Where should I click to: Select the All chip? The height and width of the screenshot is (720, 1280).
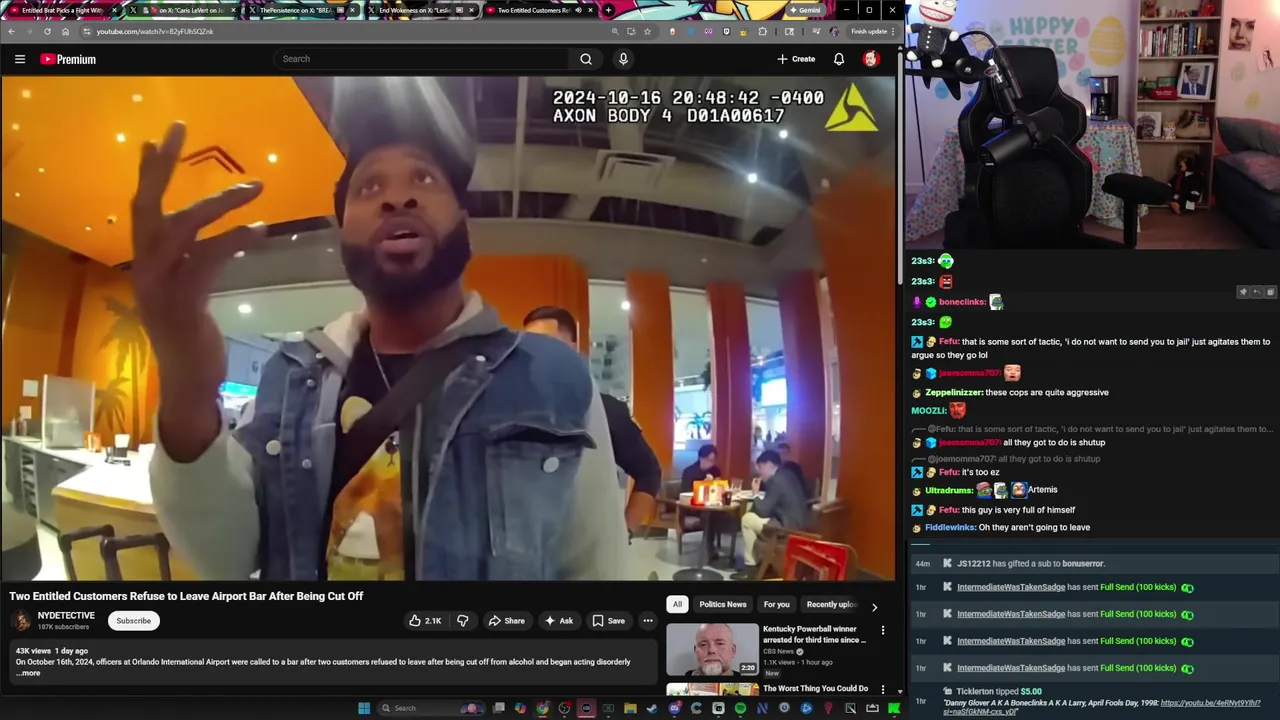[677, 604]
